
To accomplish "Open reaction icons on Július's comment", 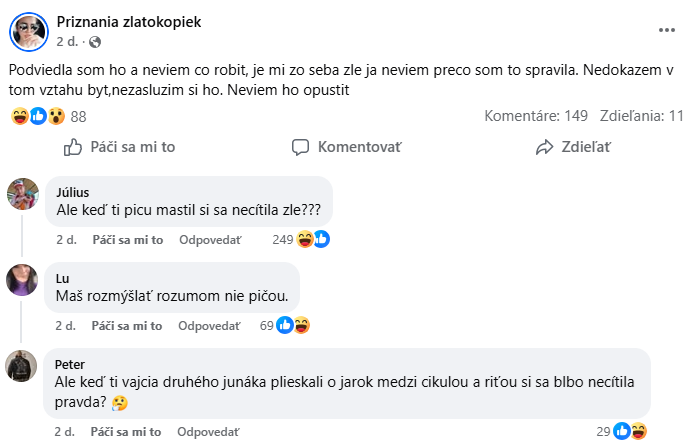I will (x=313, y=240).
